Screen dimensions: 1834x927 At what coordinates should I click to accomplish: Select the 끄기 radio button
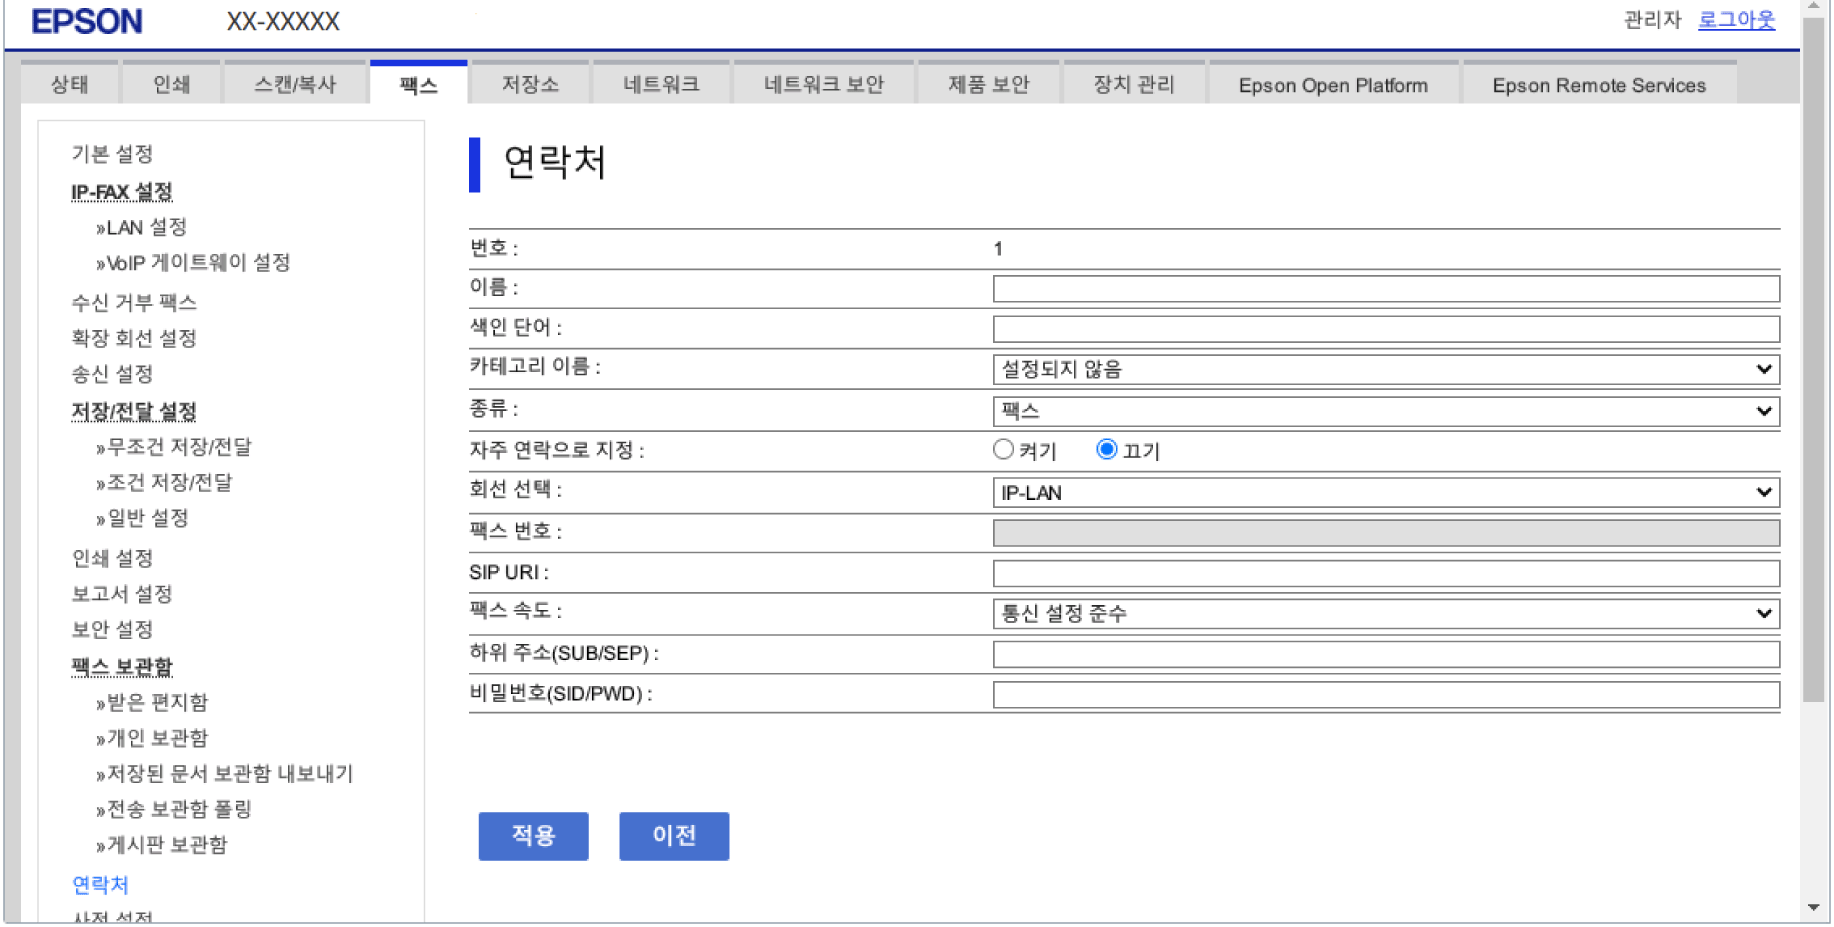pos(1106,450)
